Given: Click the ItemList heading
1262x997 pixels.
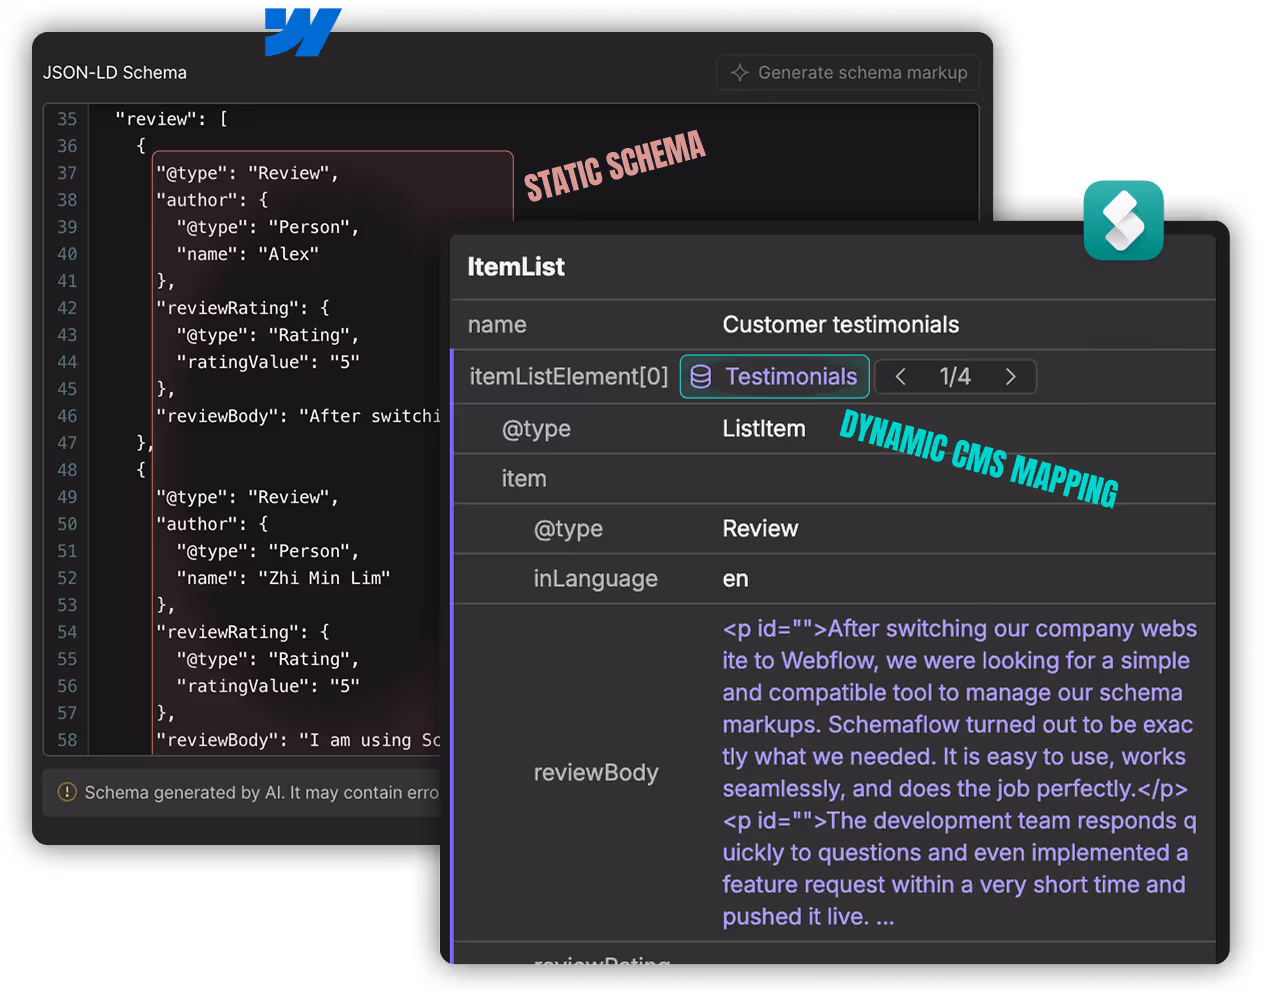Looking at the screenshot, I should coord(516,267).
